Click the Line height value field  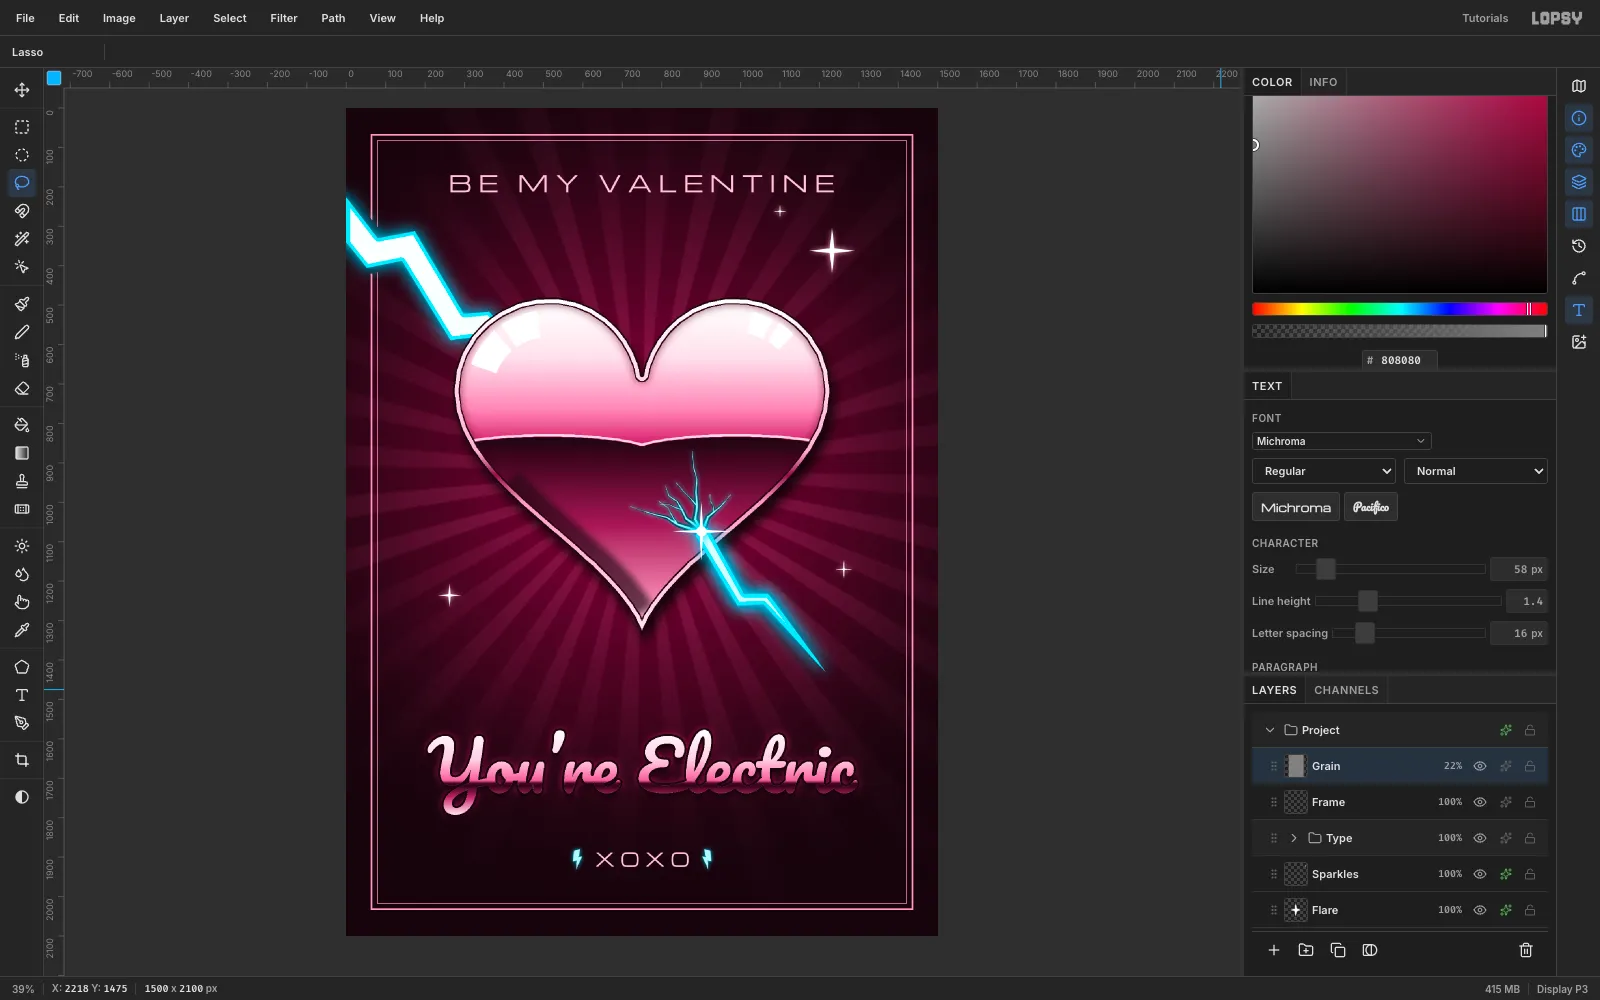point(1527,601)
